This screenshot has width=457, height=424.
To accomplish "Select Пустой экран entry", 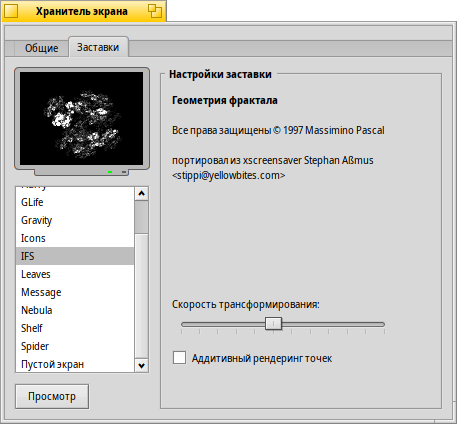I will click(x=75, y=364).
